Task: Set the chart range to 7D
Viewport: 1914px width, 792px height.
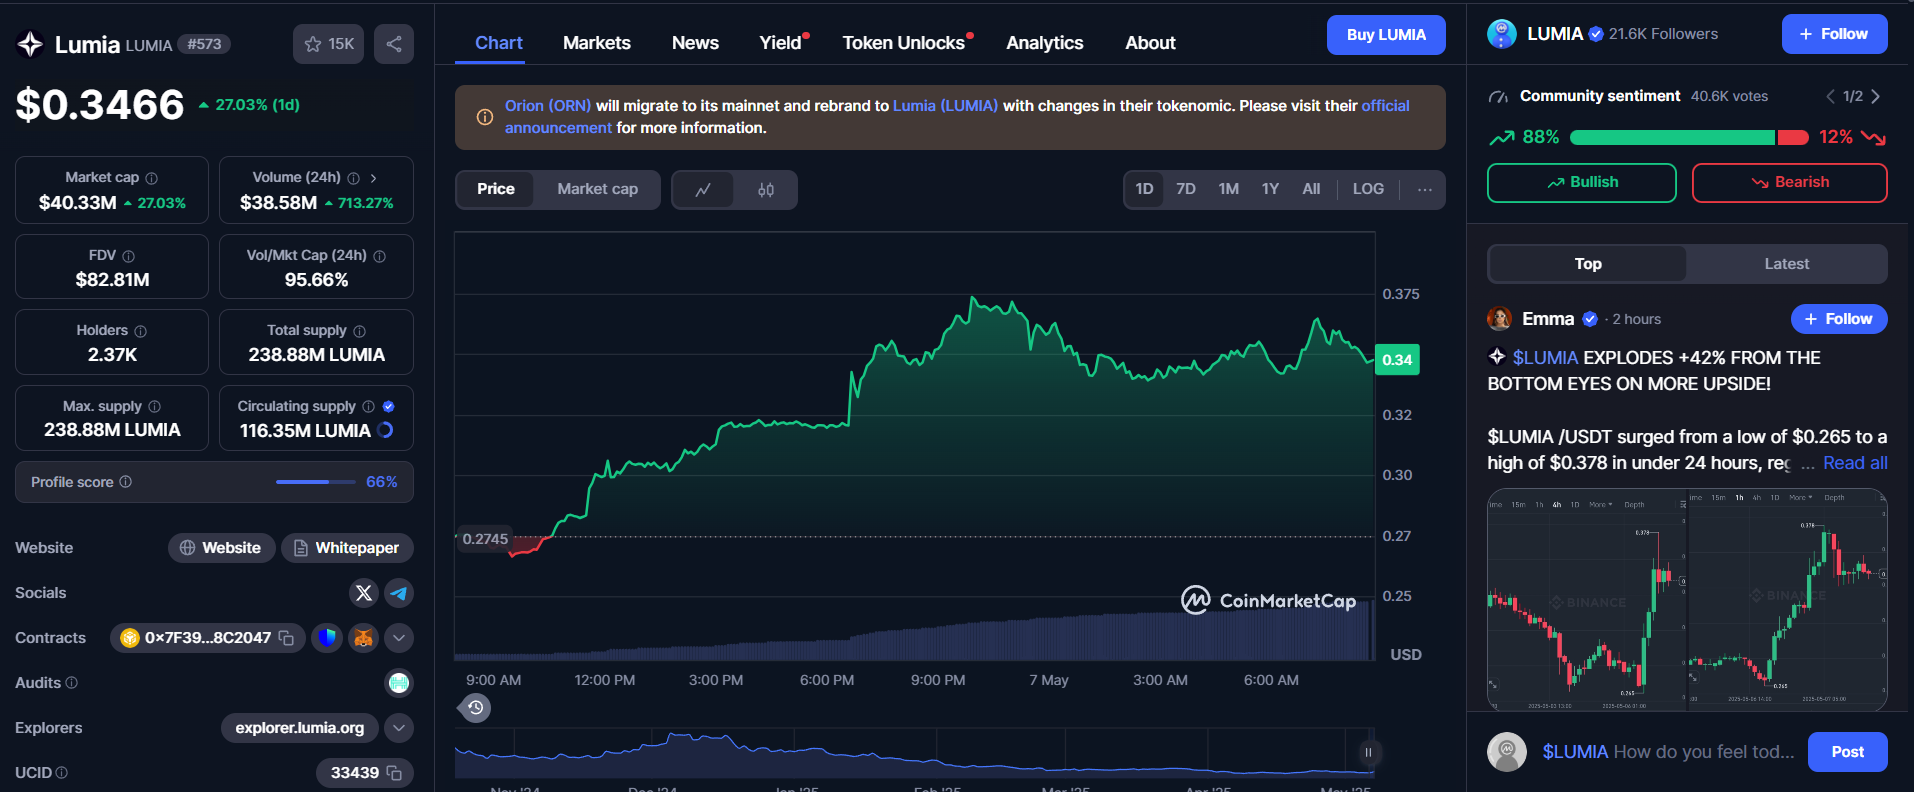Action: pyautogui.click(x=1186, y=189)
